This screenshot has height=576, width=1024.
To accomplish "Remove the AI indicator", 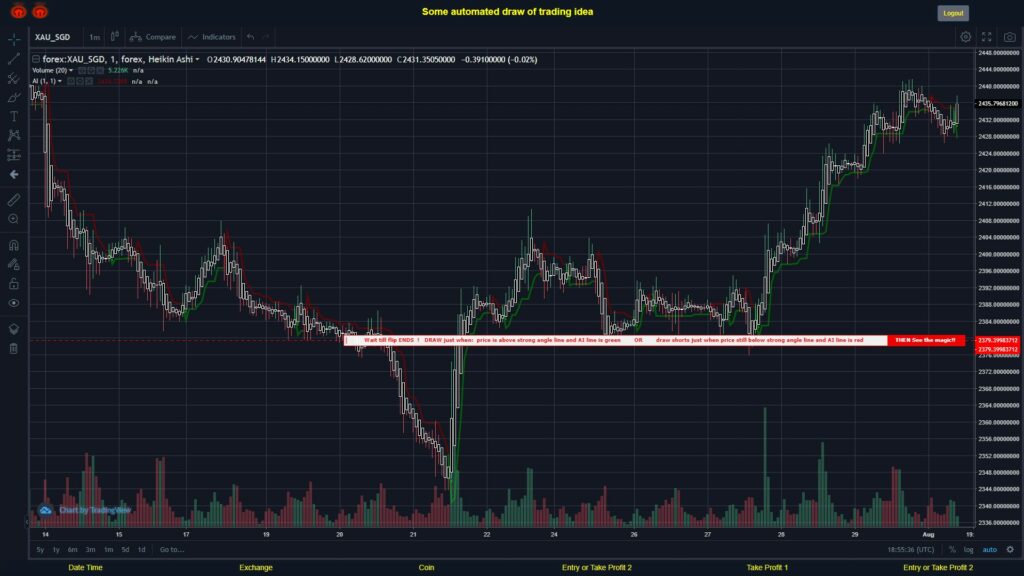I will (x=89, y=82).
